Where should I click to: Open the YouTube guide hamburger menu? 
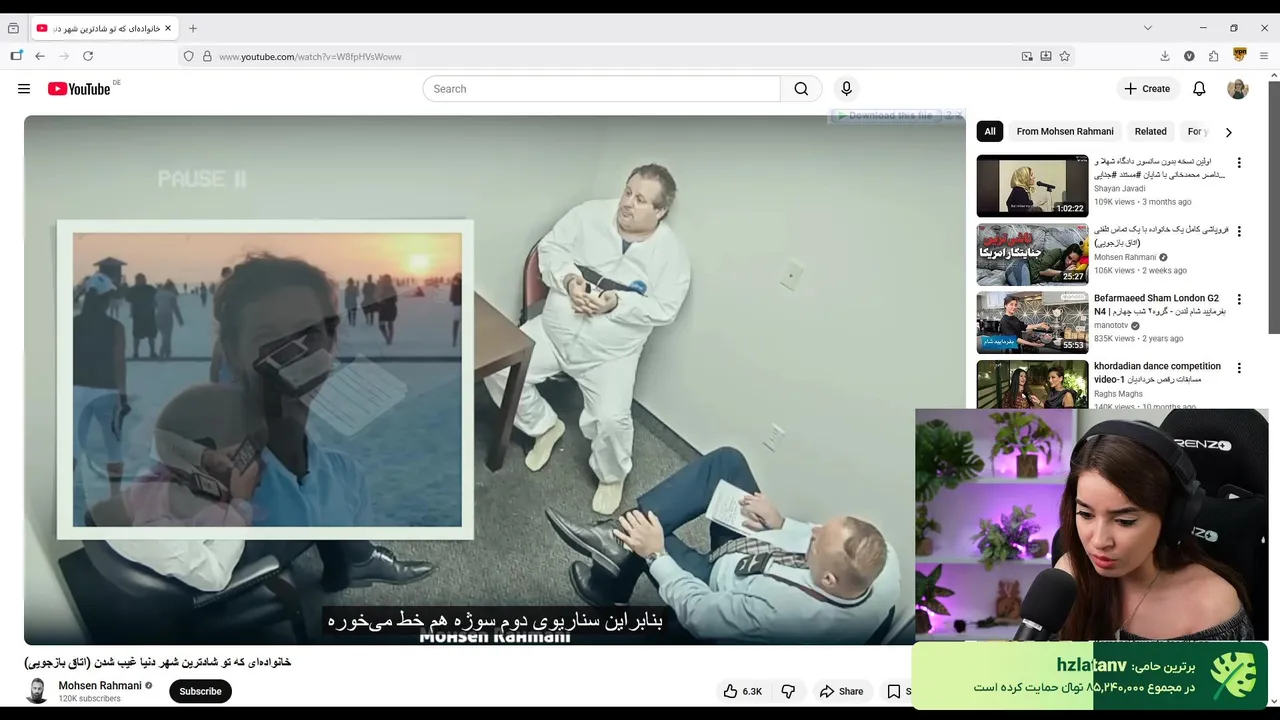click(24, 89)
